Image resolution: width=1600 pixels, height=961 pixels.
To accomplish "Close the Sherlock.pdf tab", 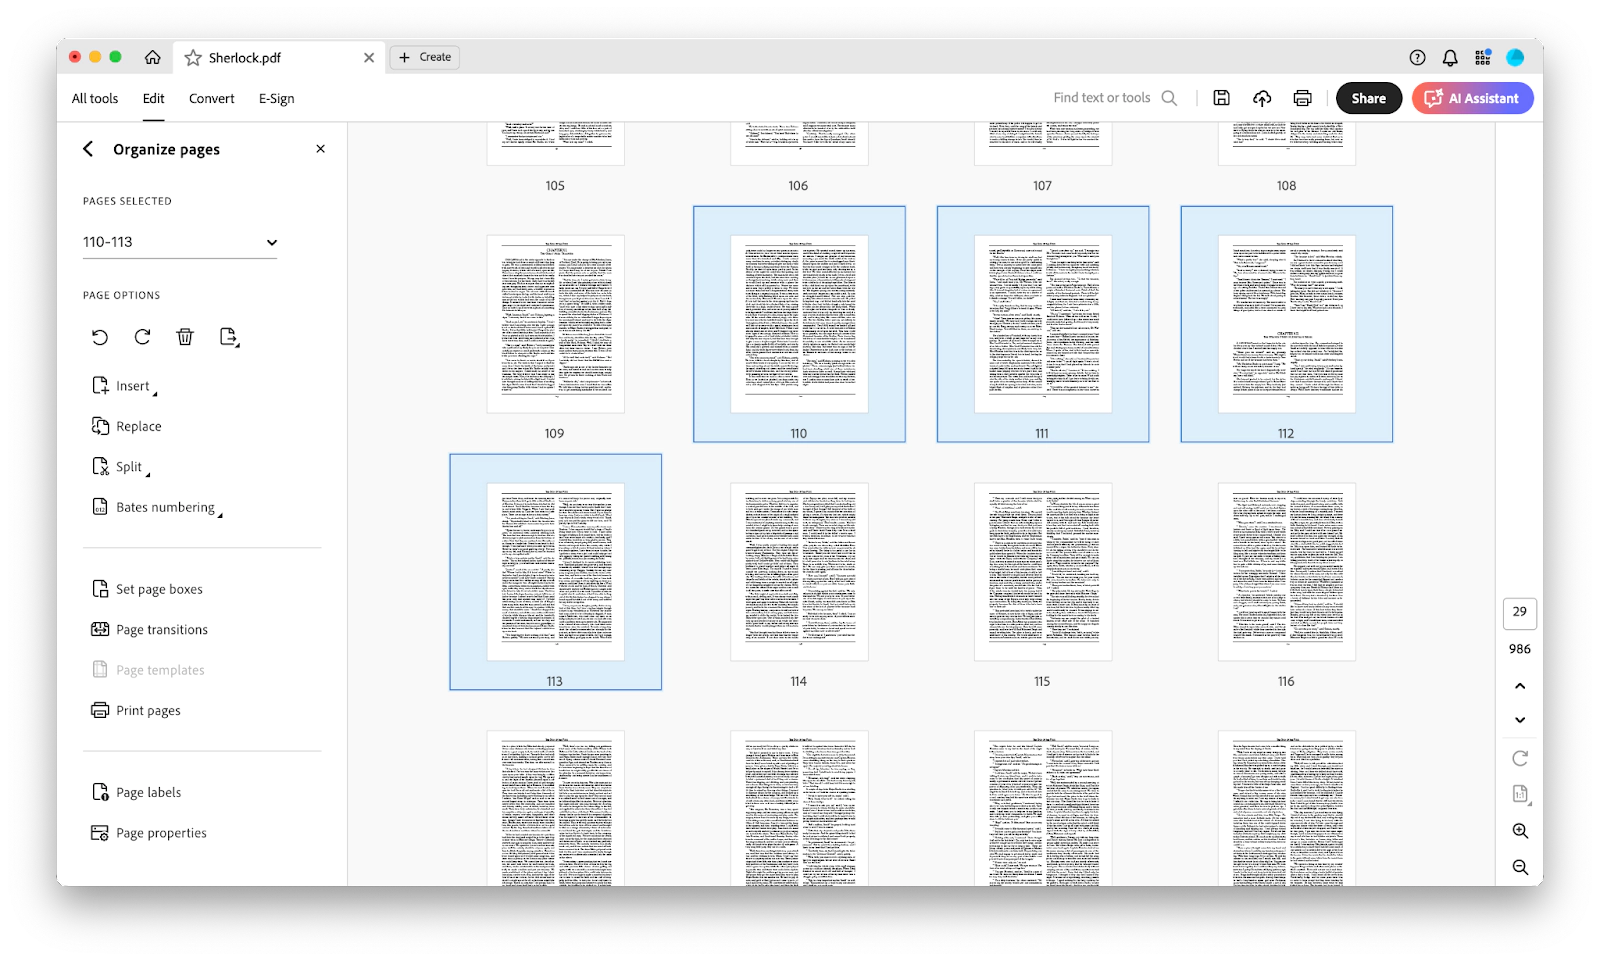I will pos(369,58).
